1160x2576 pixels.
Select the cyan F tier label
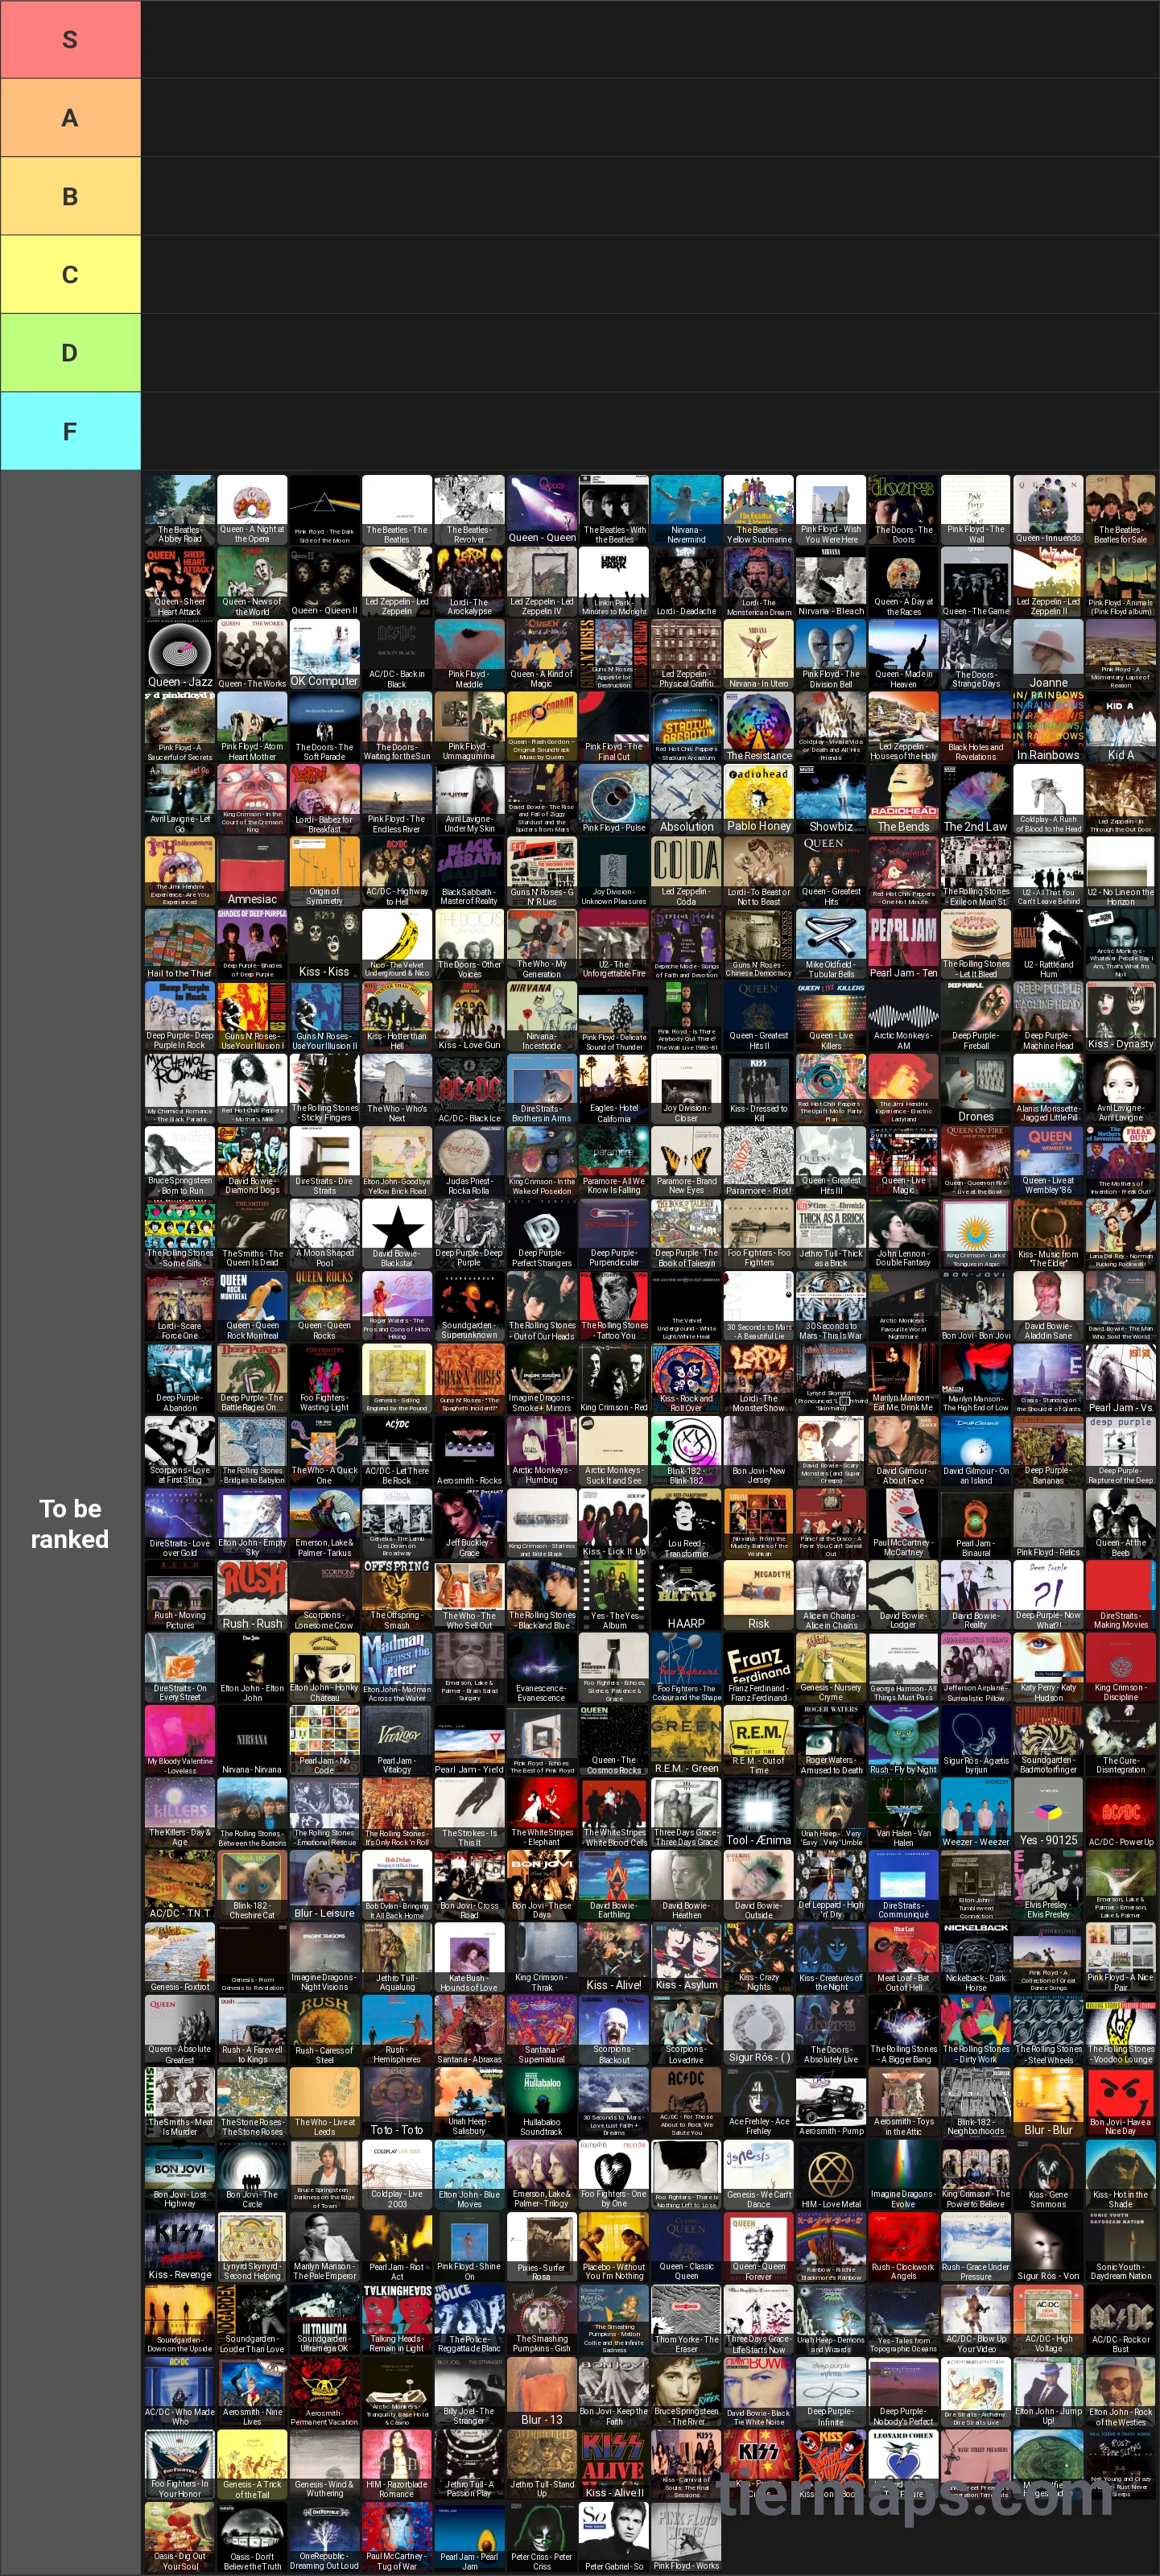pyautogui.click(x=70, y=431)
